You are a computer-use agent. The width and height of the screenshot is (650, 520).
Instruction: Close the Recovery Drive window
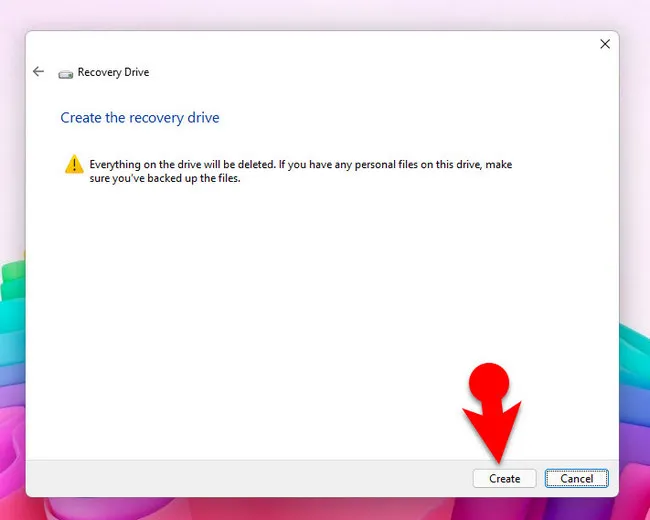pos(604,44)
